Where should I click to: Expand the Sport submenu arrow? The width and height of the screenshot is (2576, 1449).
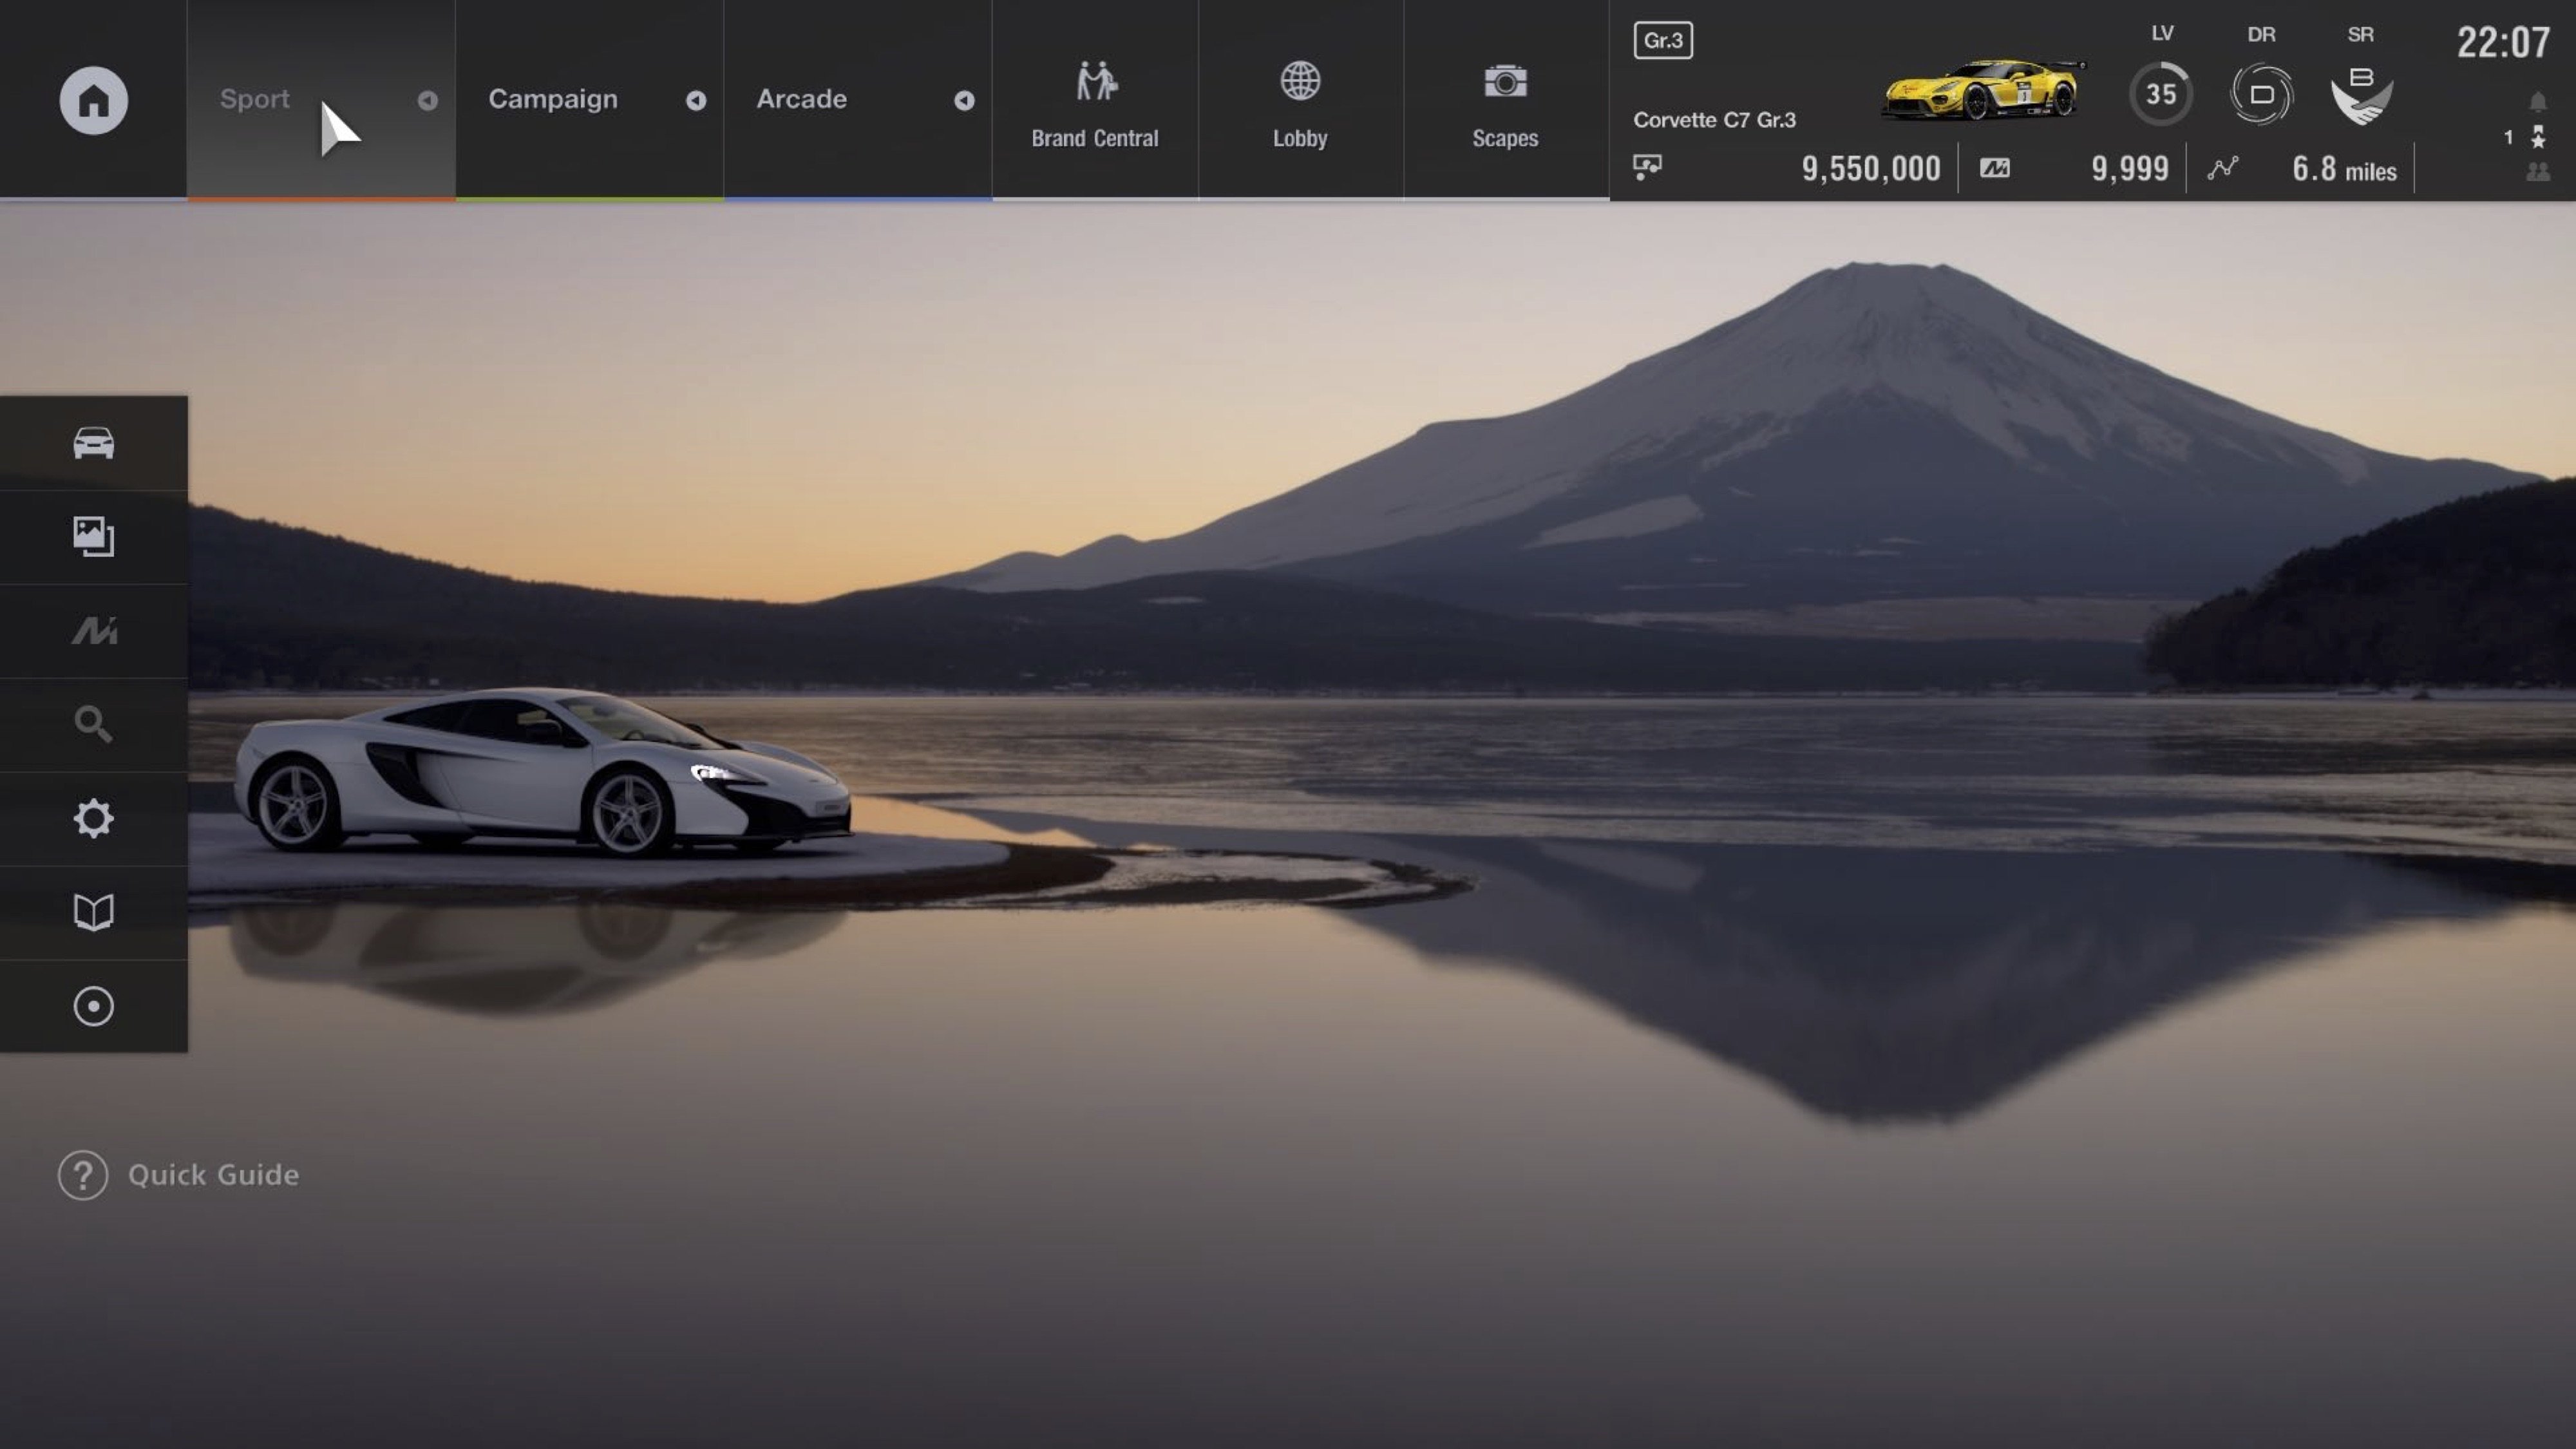tap(428, 100)
